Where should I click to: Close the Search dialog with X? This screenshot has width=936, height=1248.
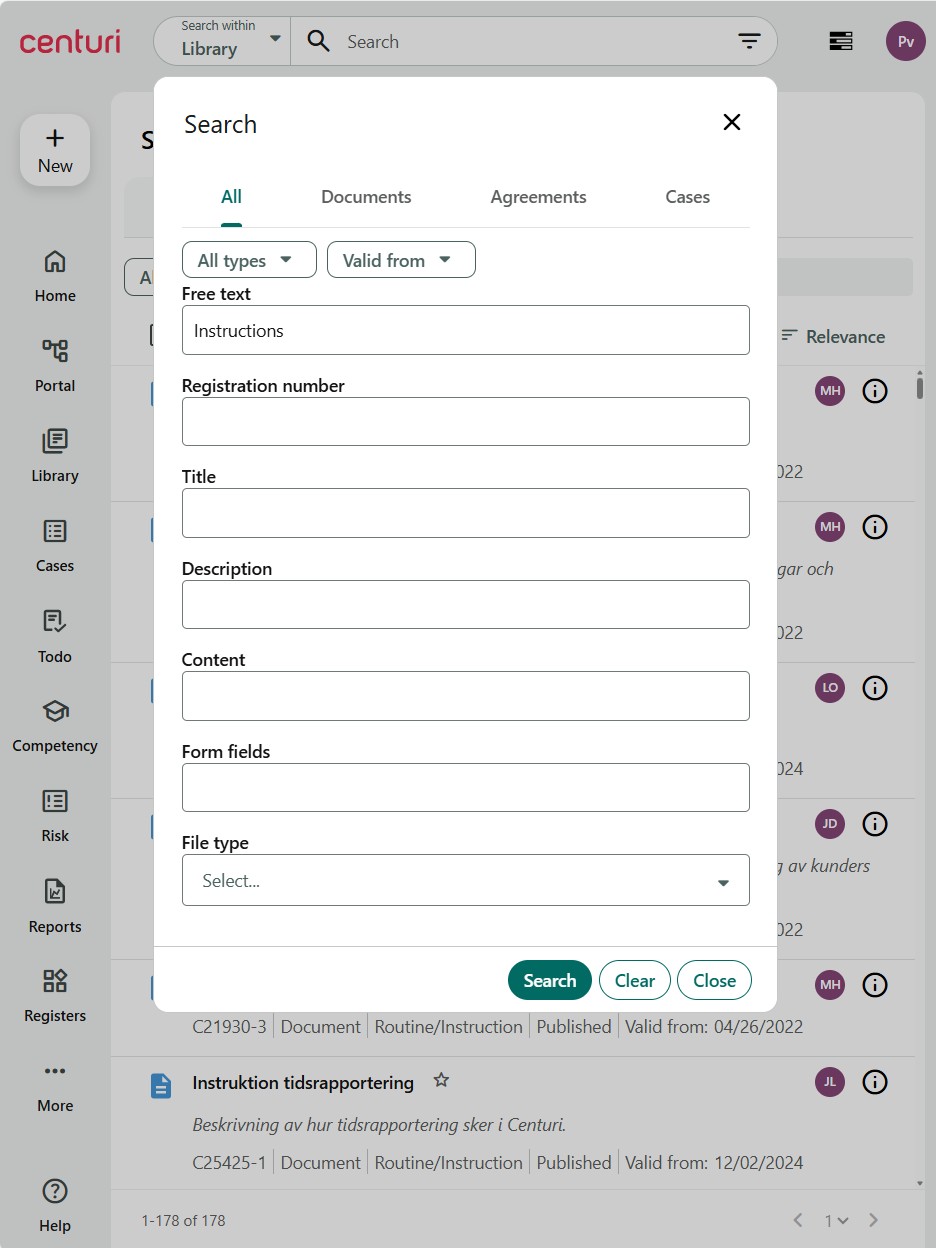coord(732,122)
